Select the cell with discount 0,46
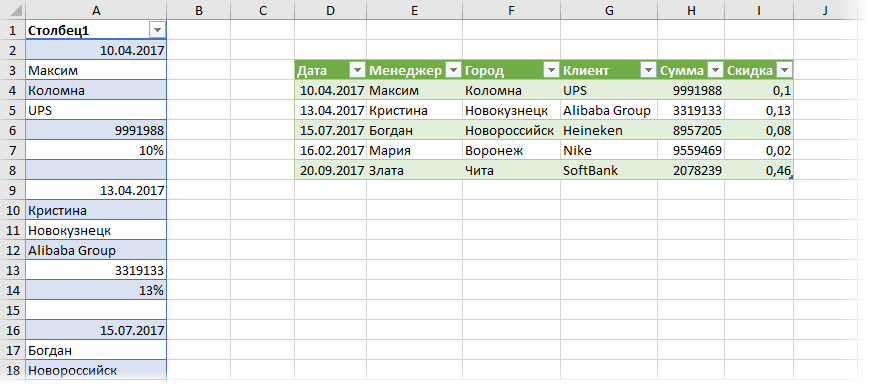This screenshot has height=384, width=869. pyautogui.click(x=759, y=171)
